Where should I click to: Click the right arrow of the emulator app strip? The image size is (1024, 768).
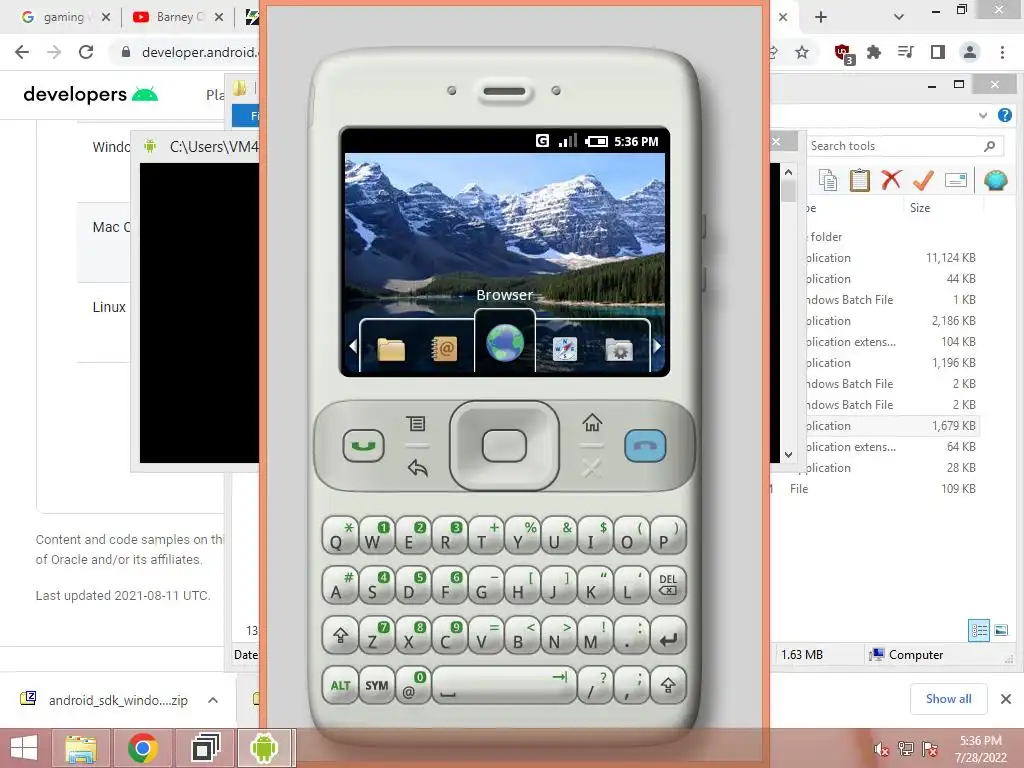pos(657,346)
